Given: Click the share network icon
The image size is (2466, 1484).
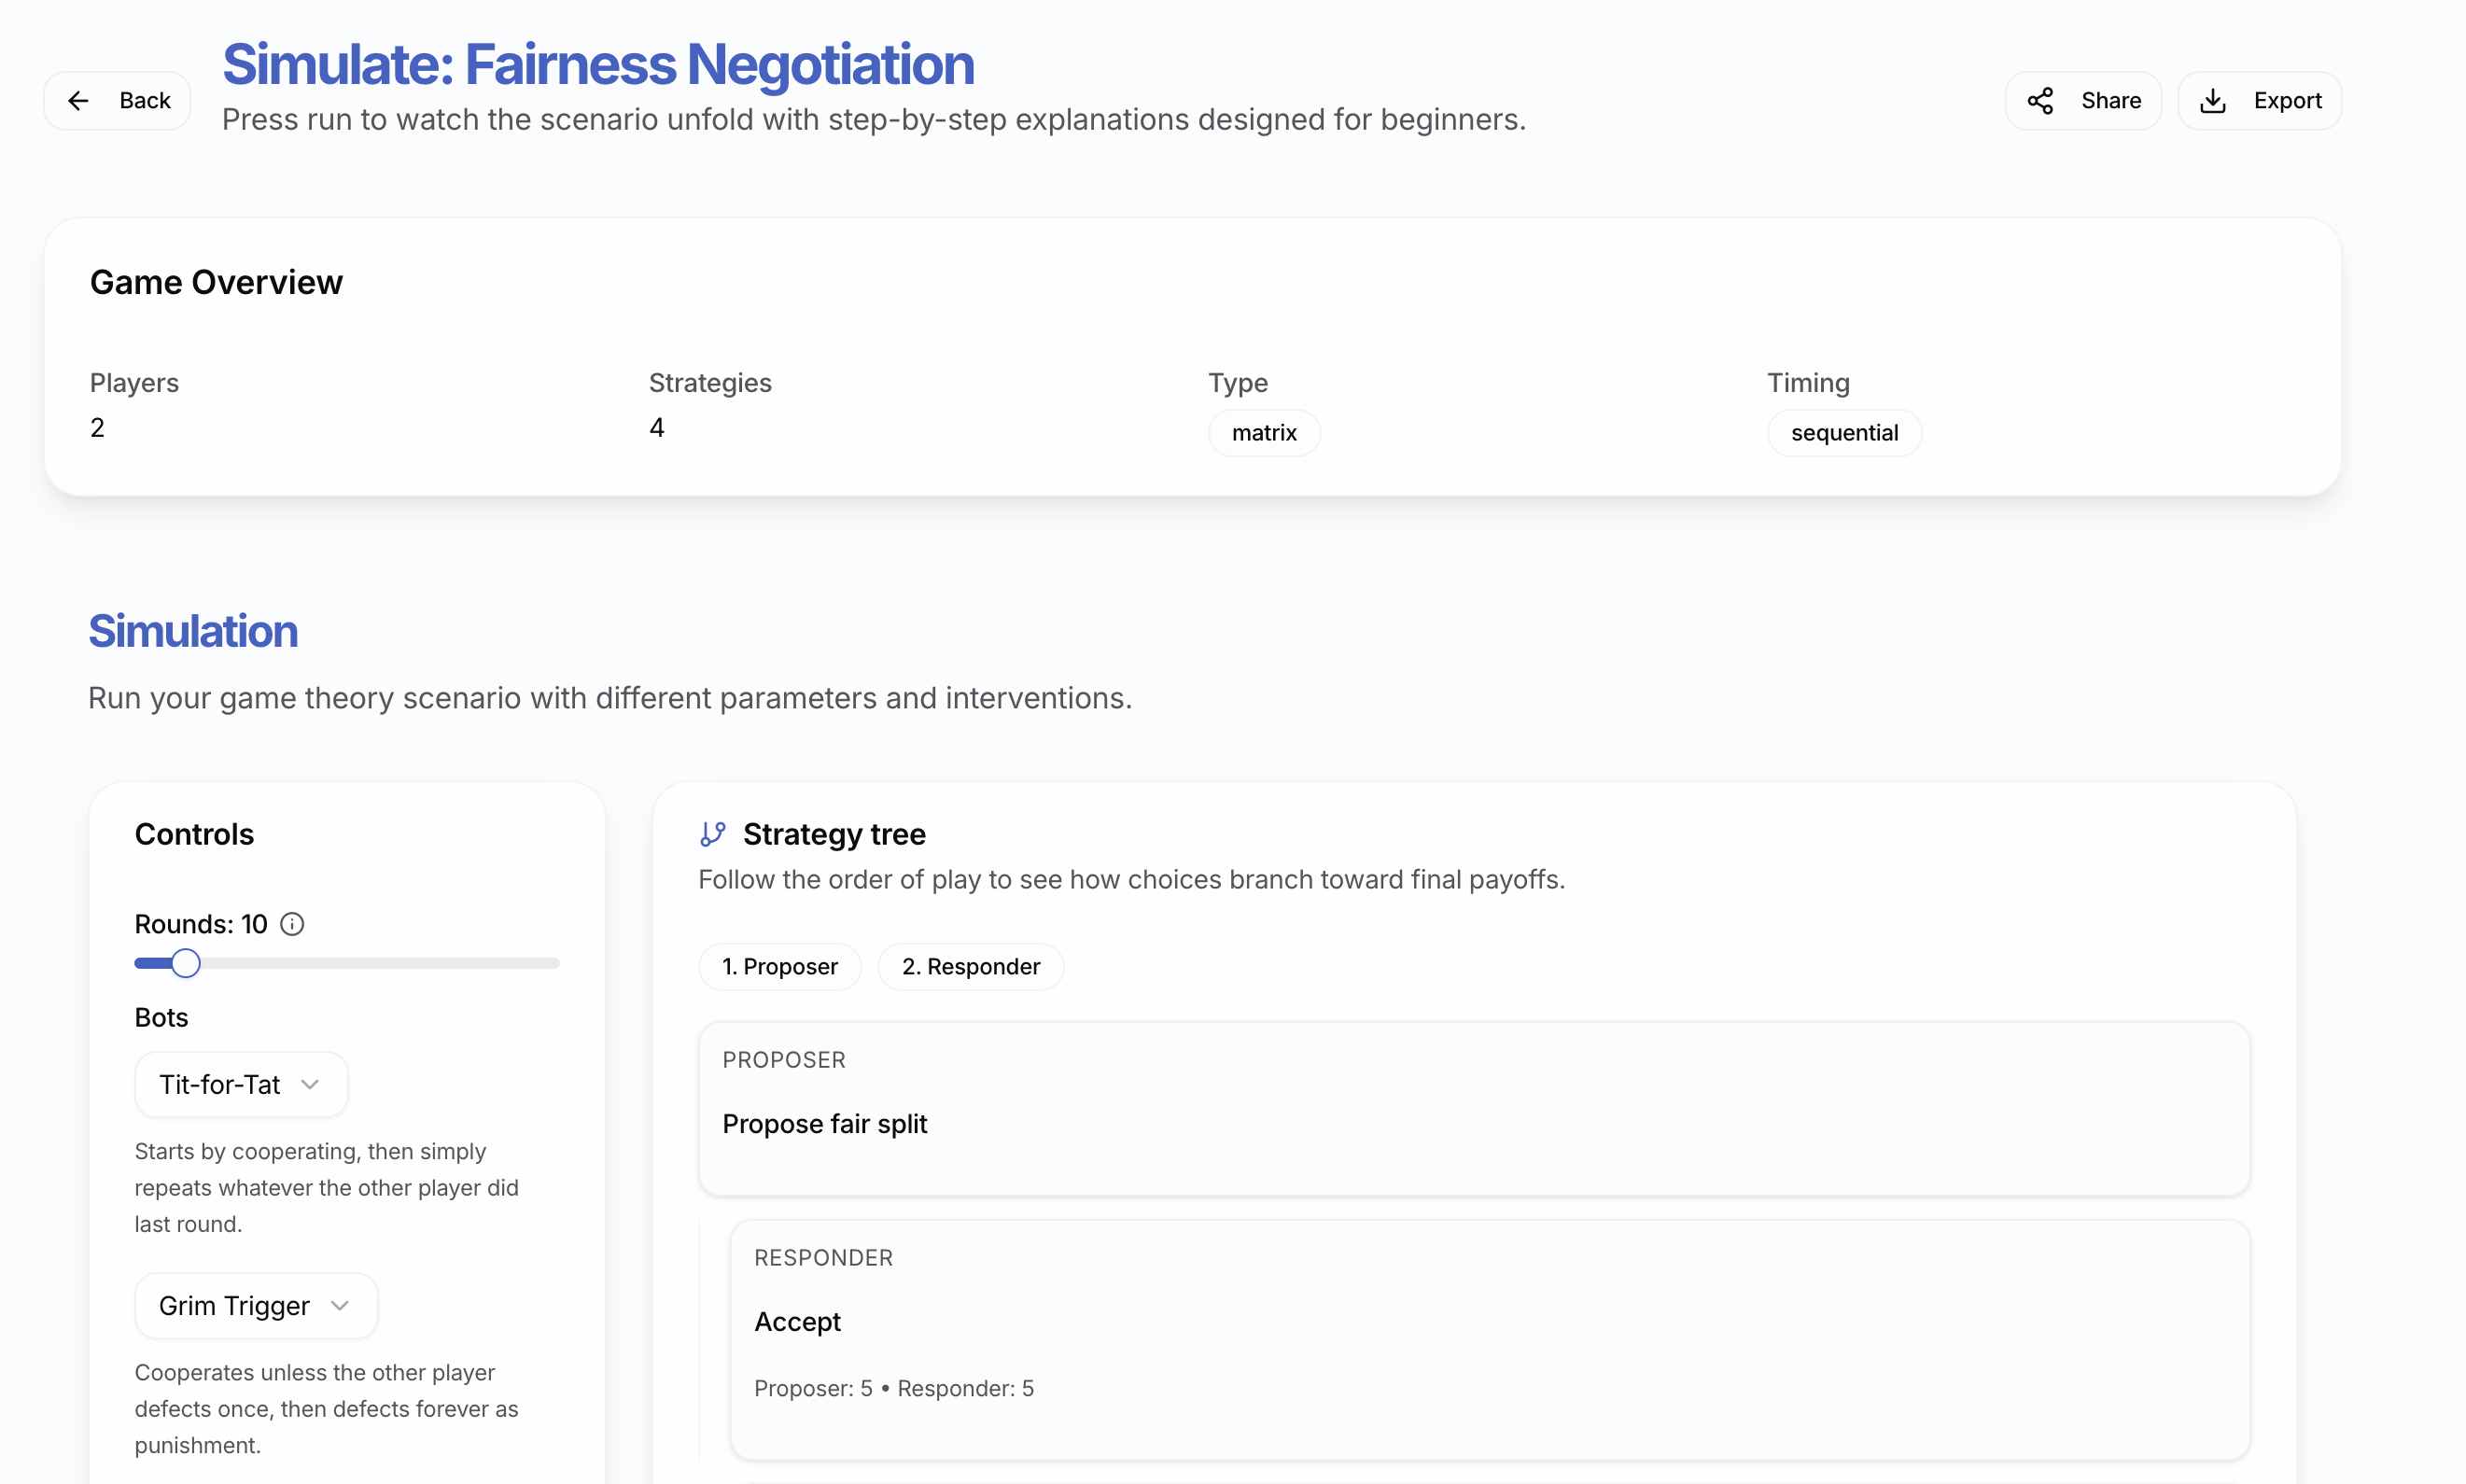Looking at the screenshot, I should point(2040,101).
